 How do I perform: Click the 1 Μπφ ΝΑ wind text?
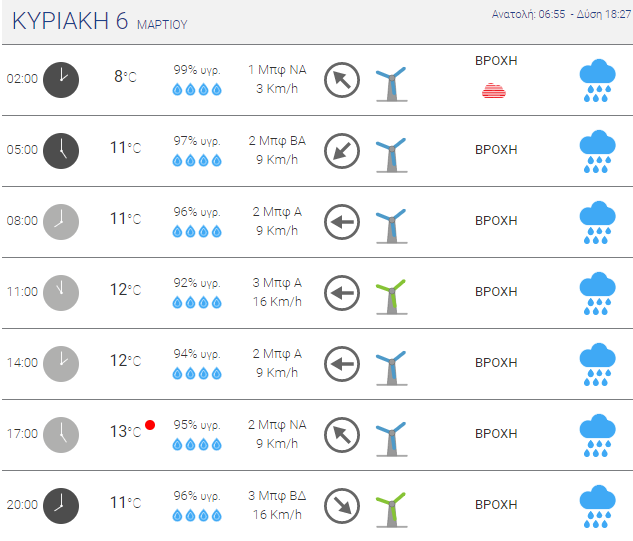tap(277, 70)
